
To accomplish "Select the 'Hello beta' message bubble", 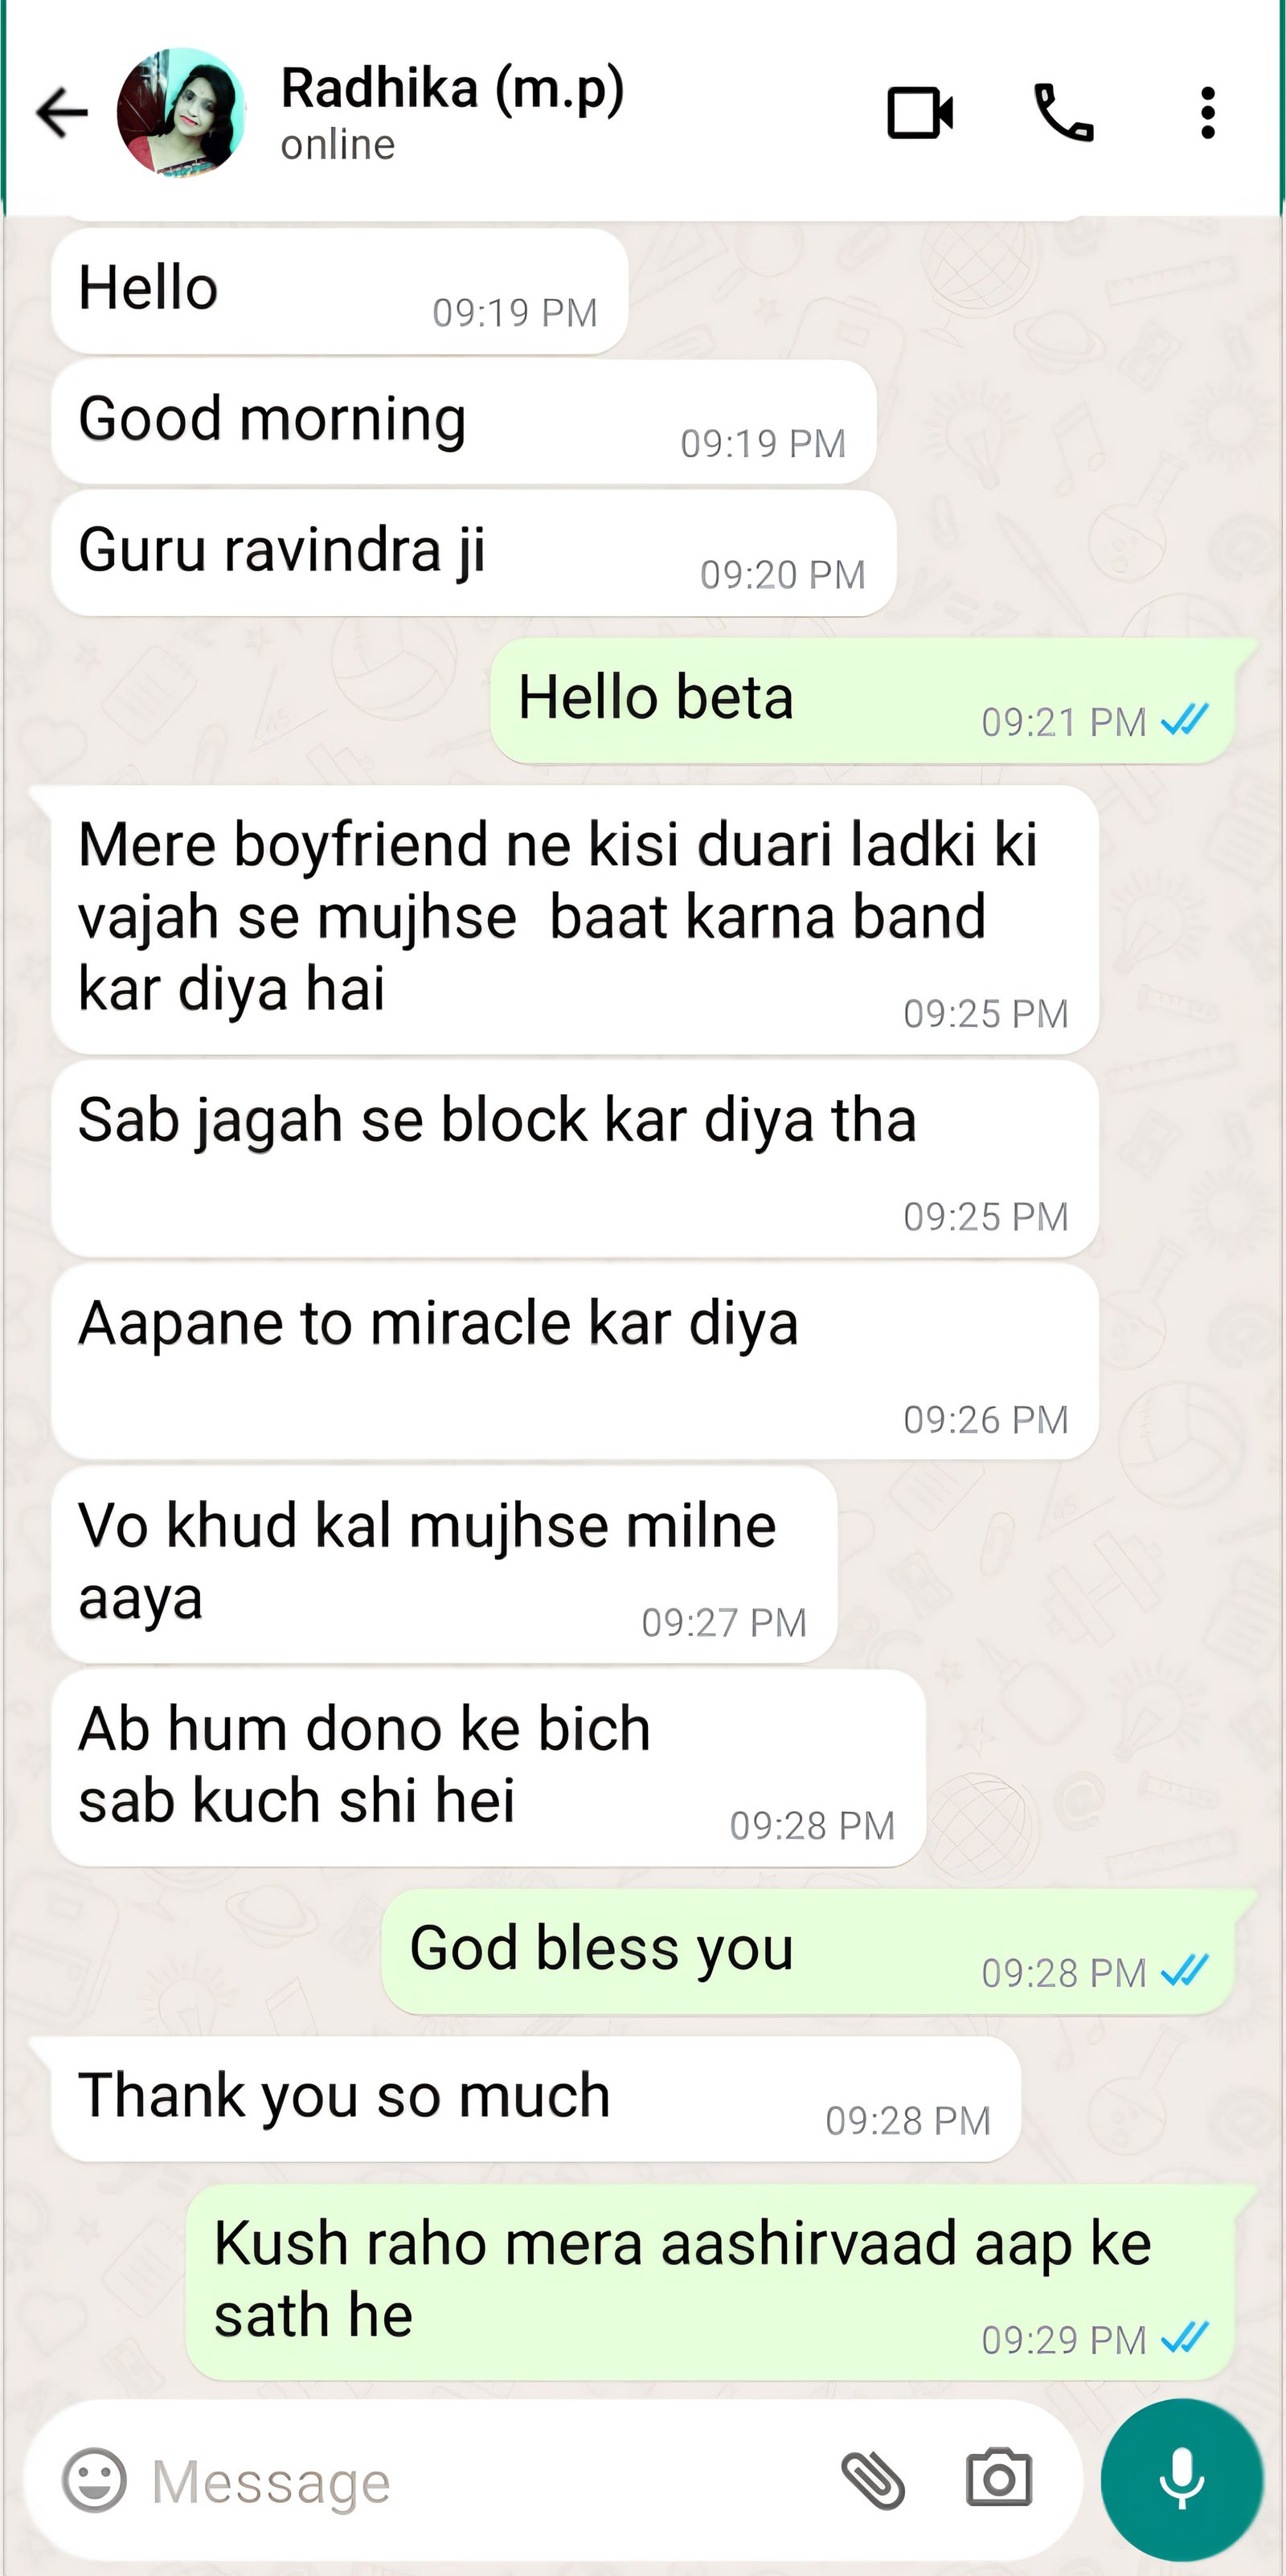I will tap(862, 701).
